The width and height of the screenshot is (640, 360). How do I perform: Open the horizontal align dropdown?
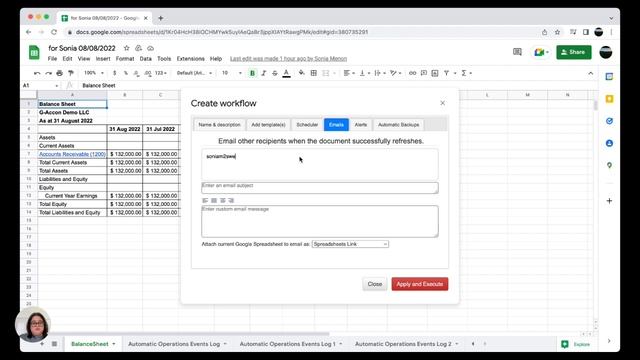[x=349, y=73]
